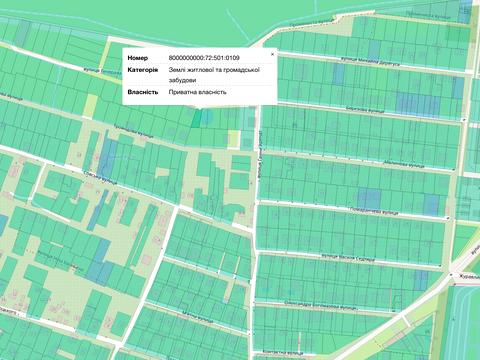Select cadastral number 8000000000:72:501:0109 text
The image size is (480, 360).
(x=204, y=58)
